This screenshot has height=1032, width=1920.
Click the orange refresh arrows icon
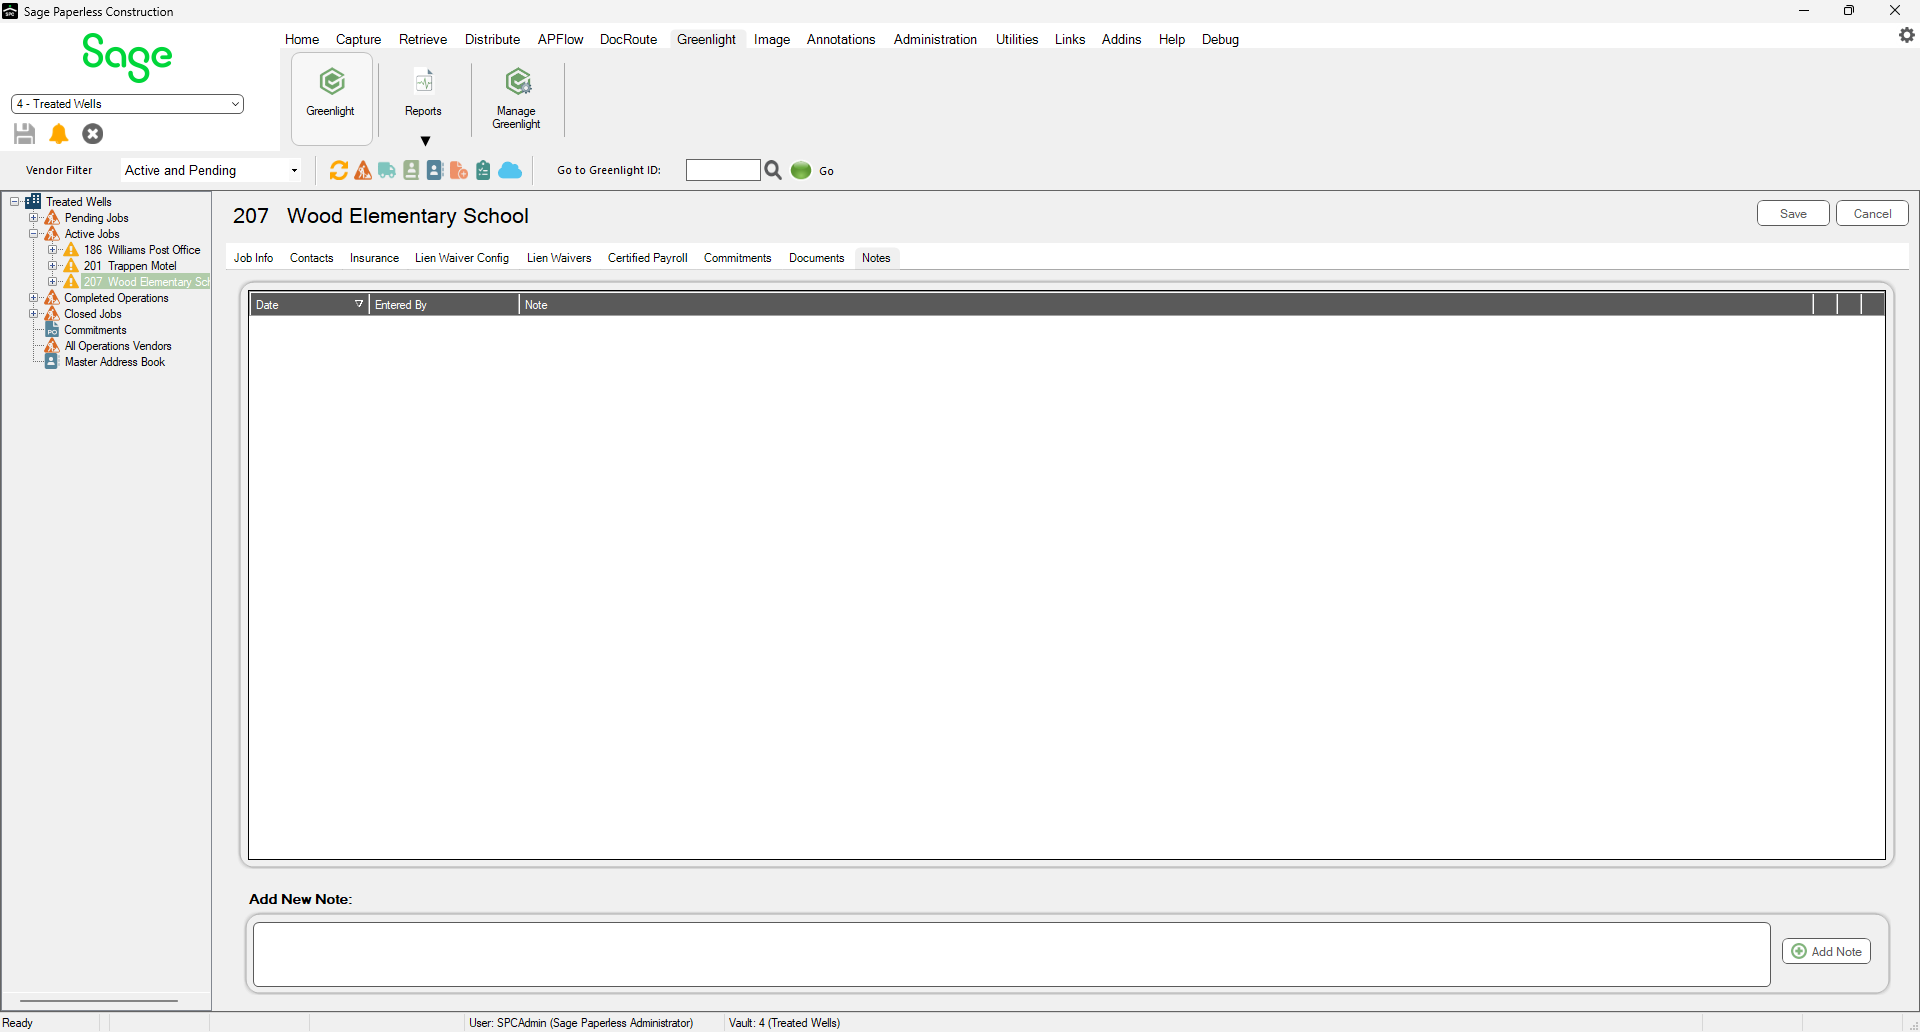pos(339,171)
